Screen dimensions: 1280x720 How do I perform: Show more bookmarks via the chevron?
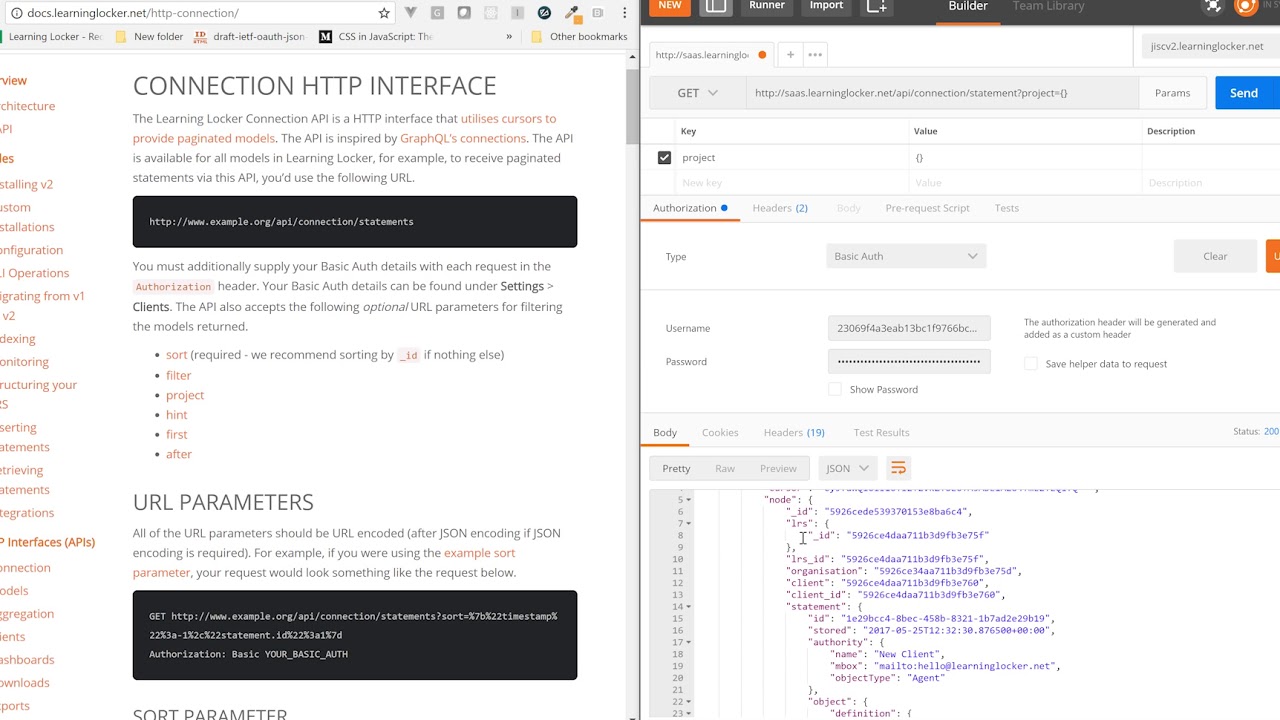509,37
